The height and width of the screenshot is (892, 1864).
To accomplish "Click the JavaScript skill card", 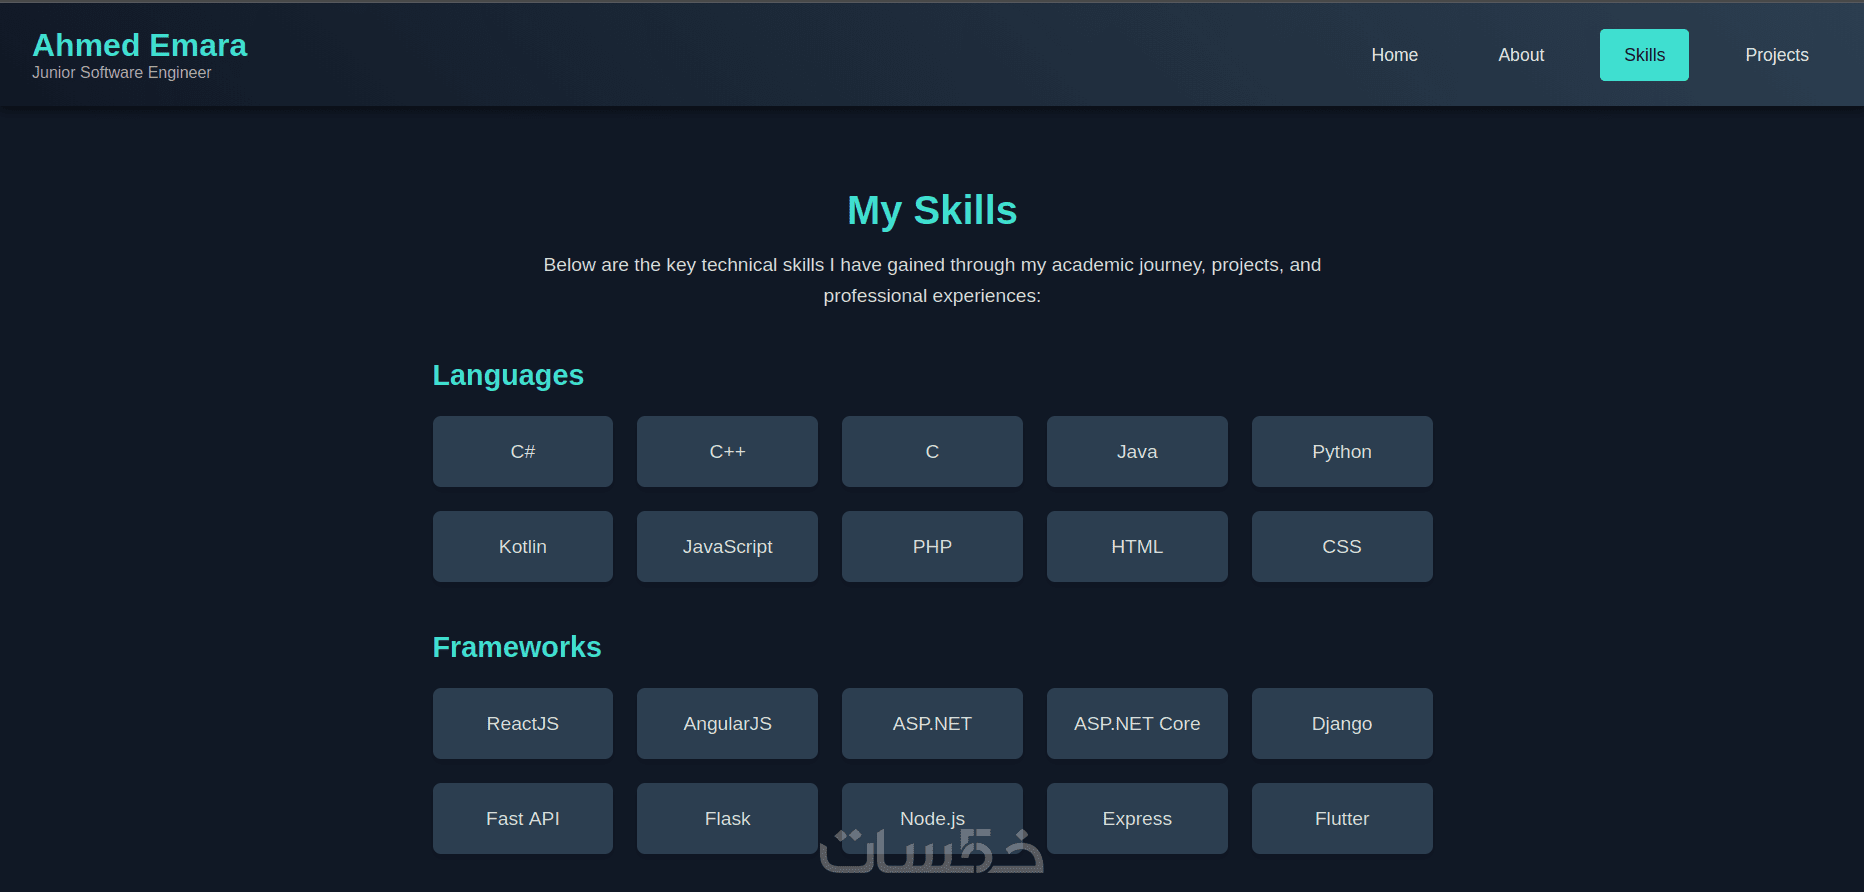I will point(727,547).
